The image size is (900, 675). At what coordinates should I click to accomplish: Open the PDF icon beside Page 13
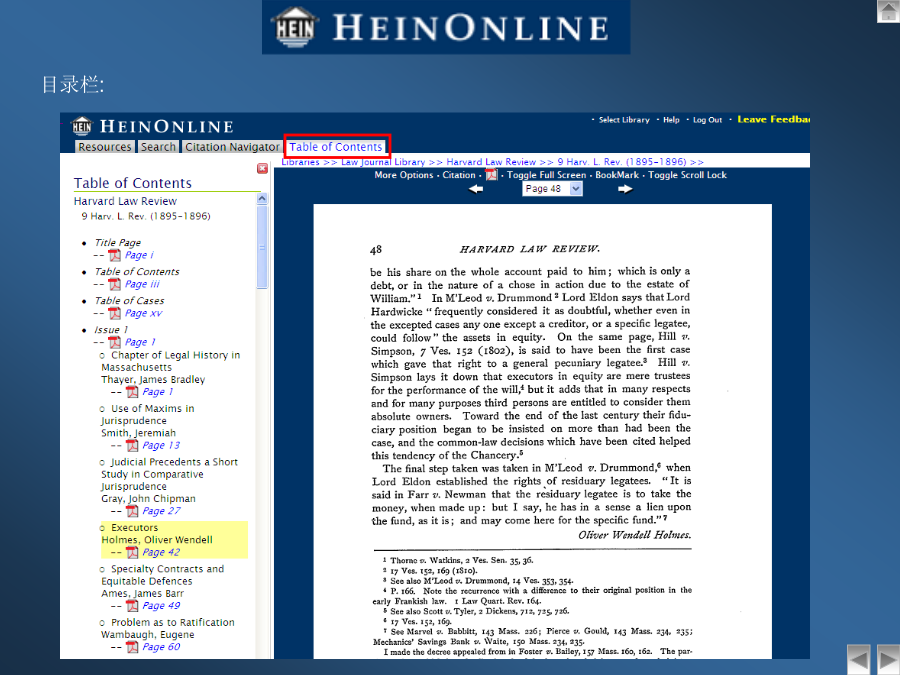click(133, 445)
